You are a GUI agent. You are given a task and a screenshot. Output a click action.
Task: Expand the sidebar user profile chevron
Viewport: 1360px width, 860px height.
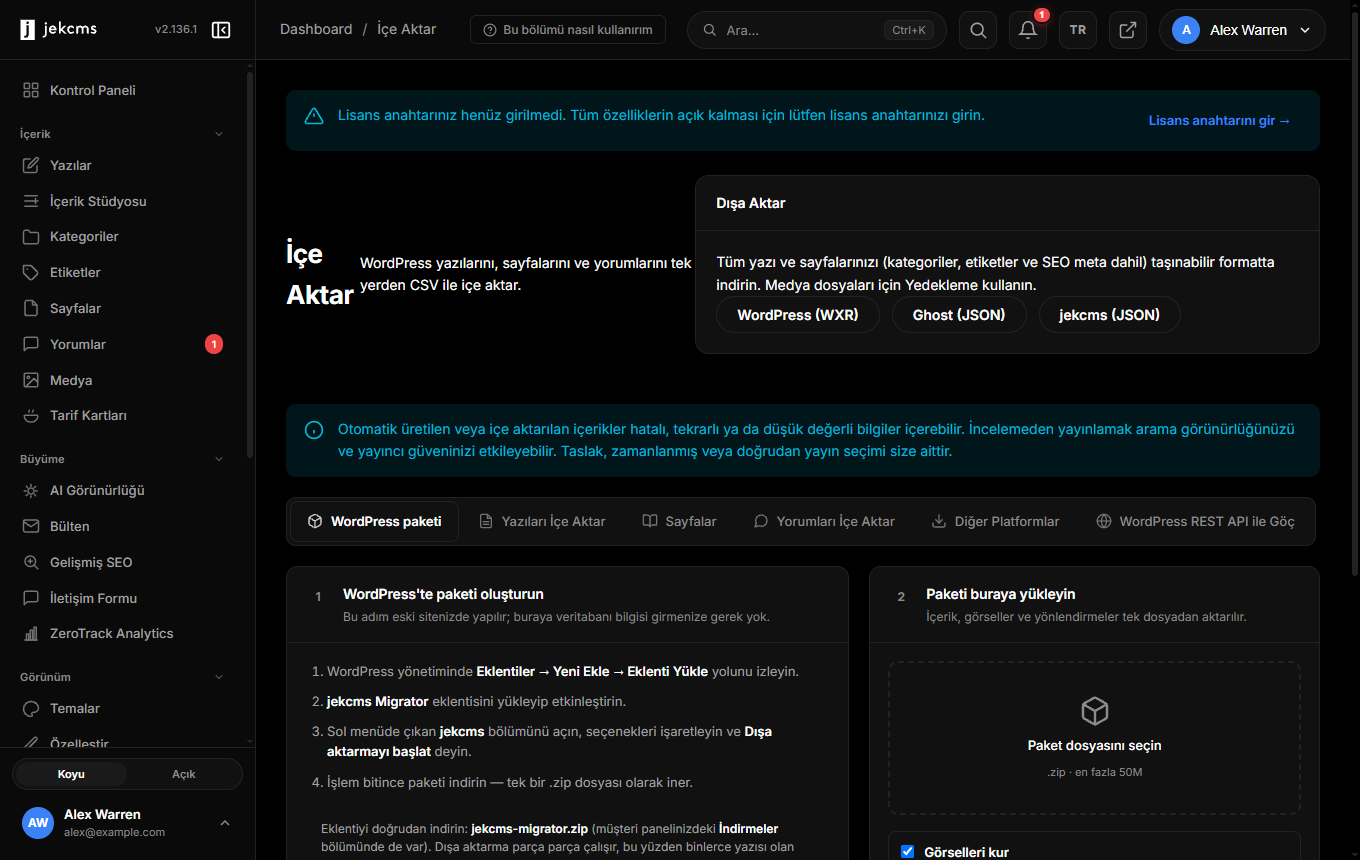click(x=225, y=823)
